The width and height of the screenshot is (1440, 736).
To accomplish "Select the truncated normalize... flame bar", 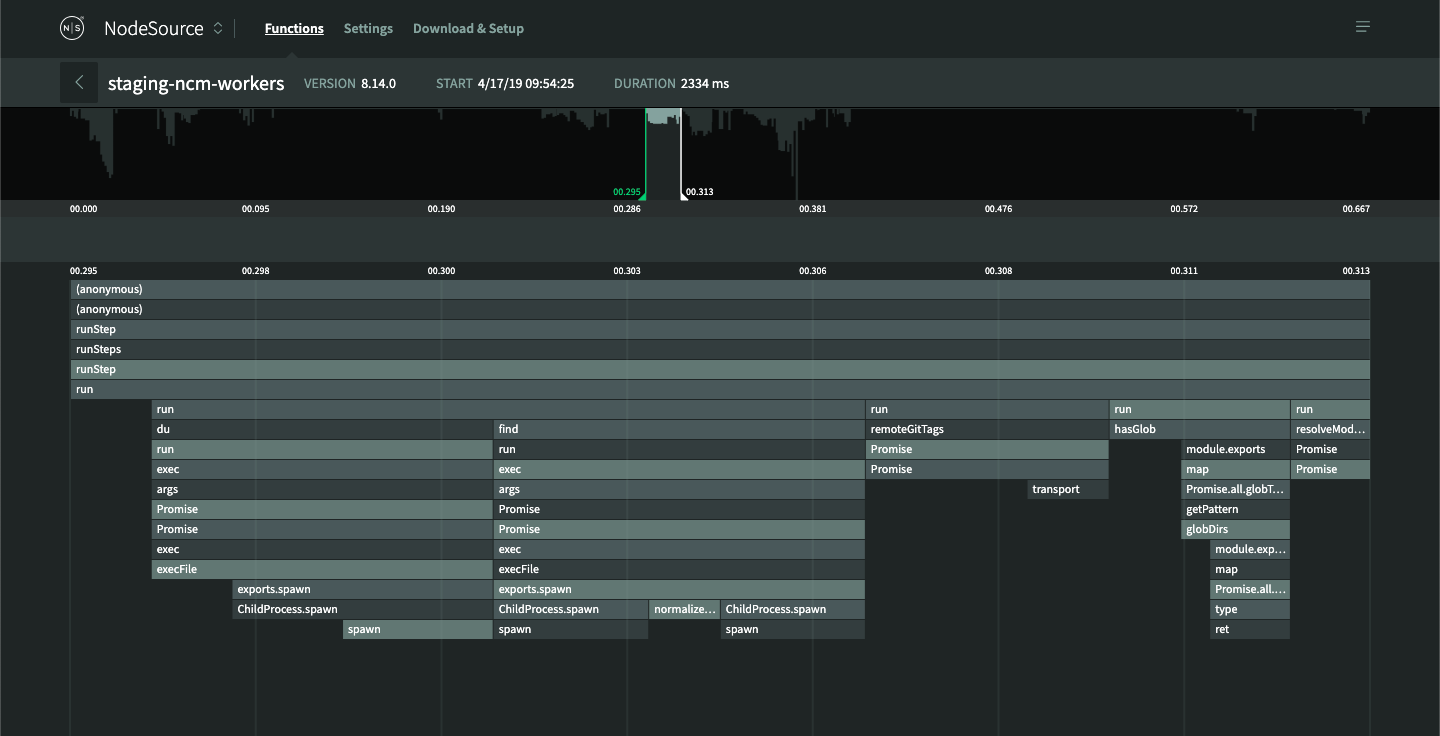I will (x=684, y=610).
